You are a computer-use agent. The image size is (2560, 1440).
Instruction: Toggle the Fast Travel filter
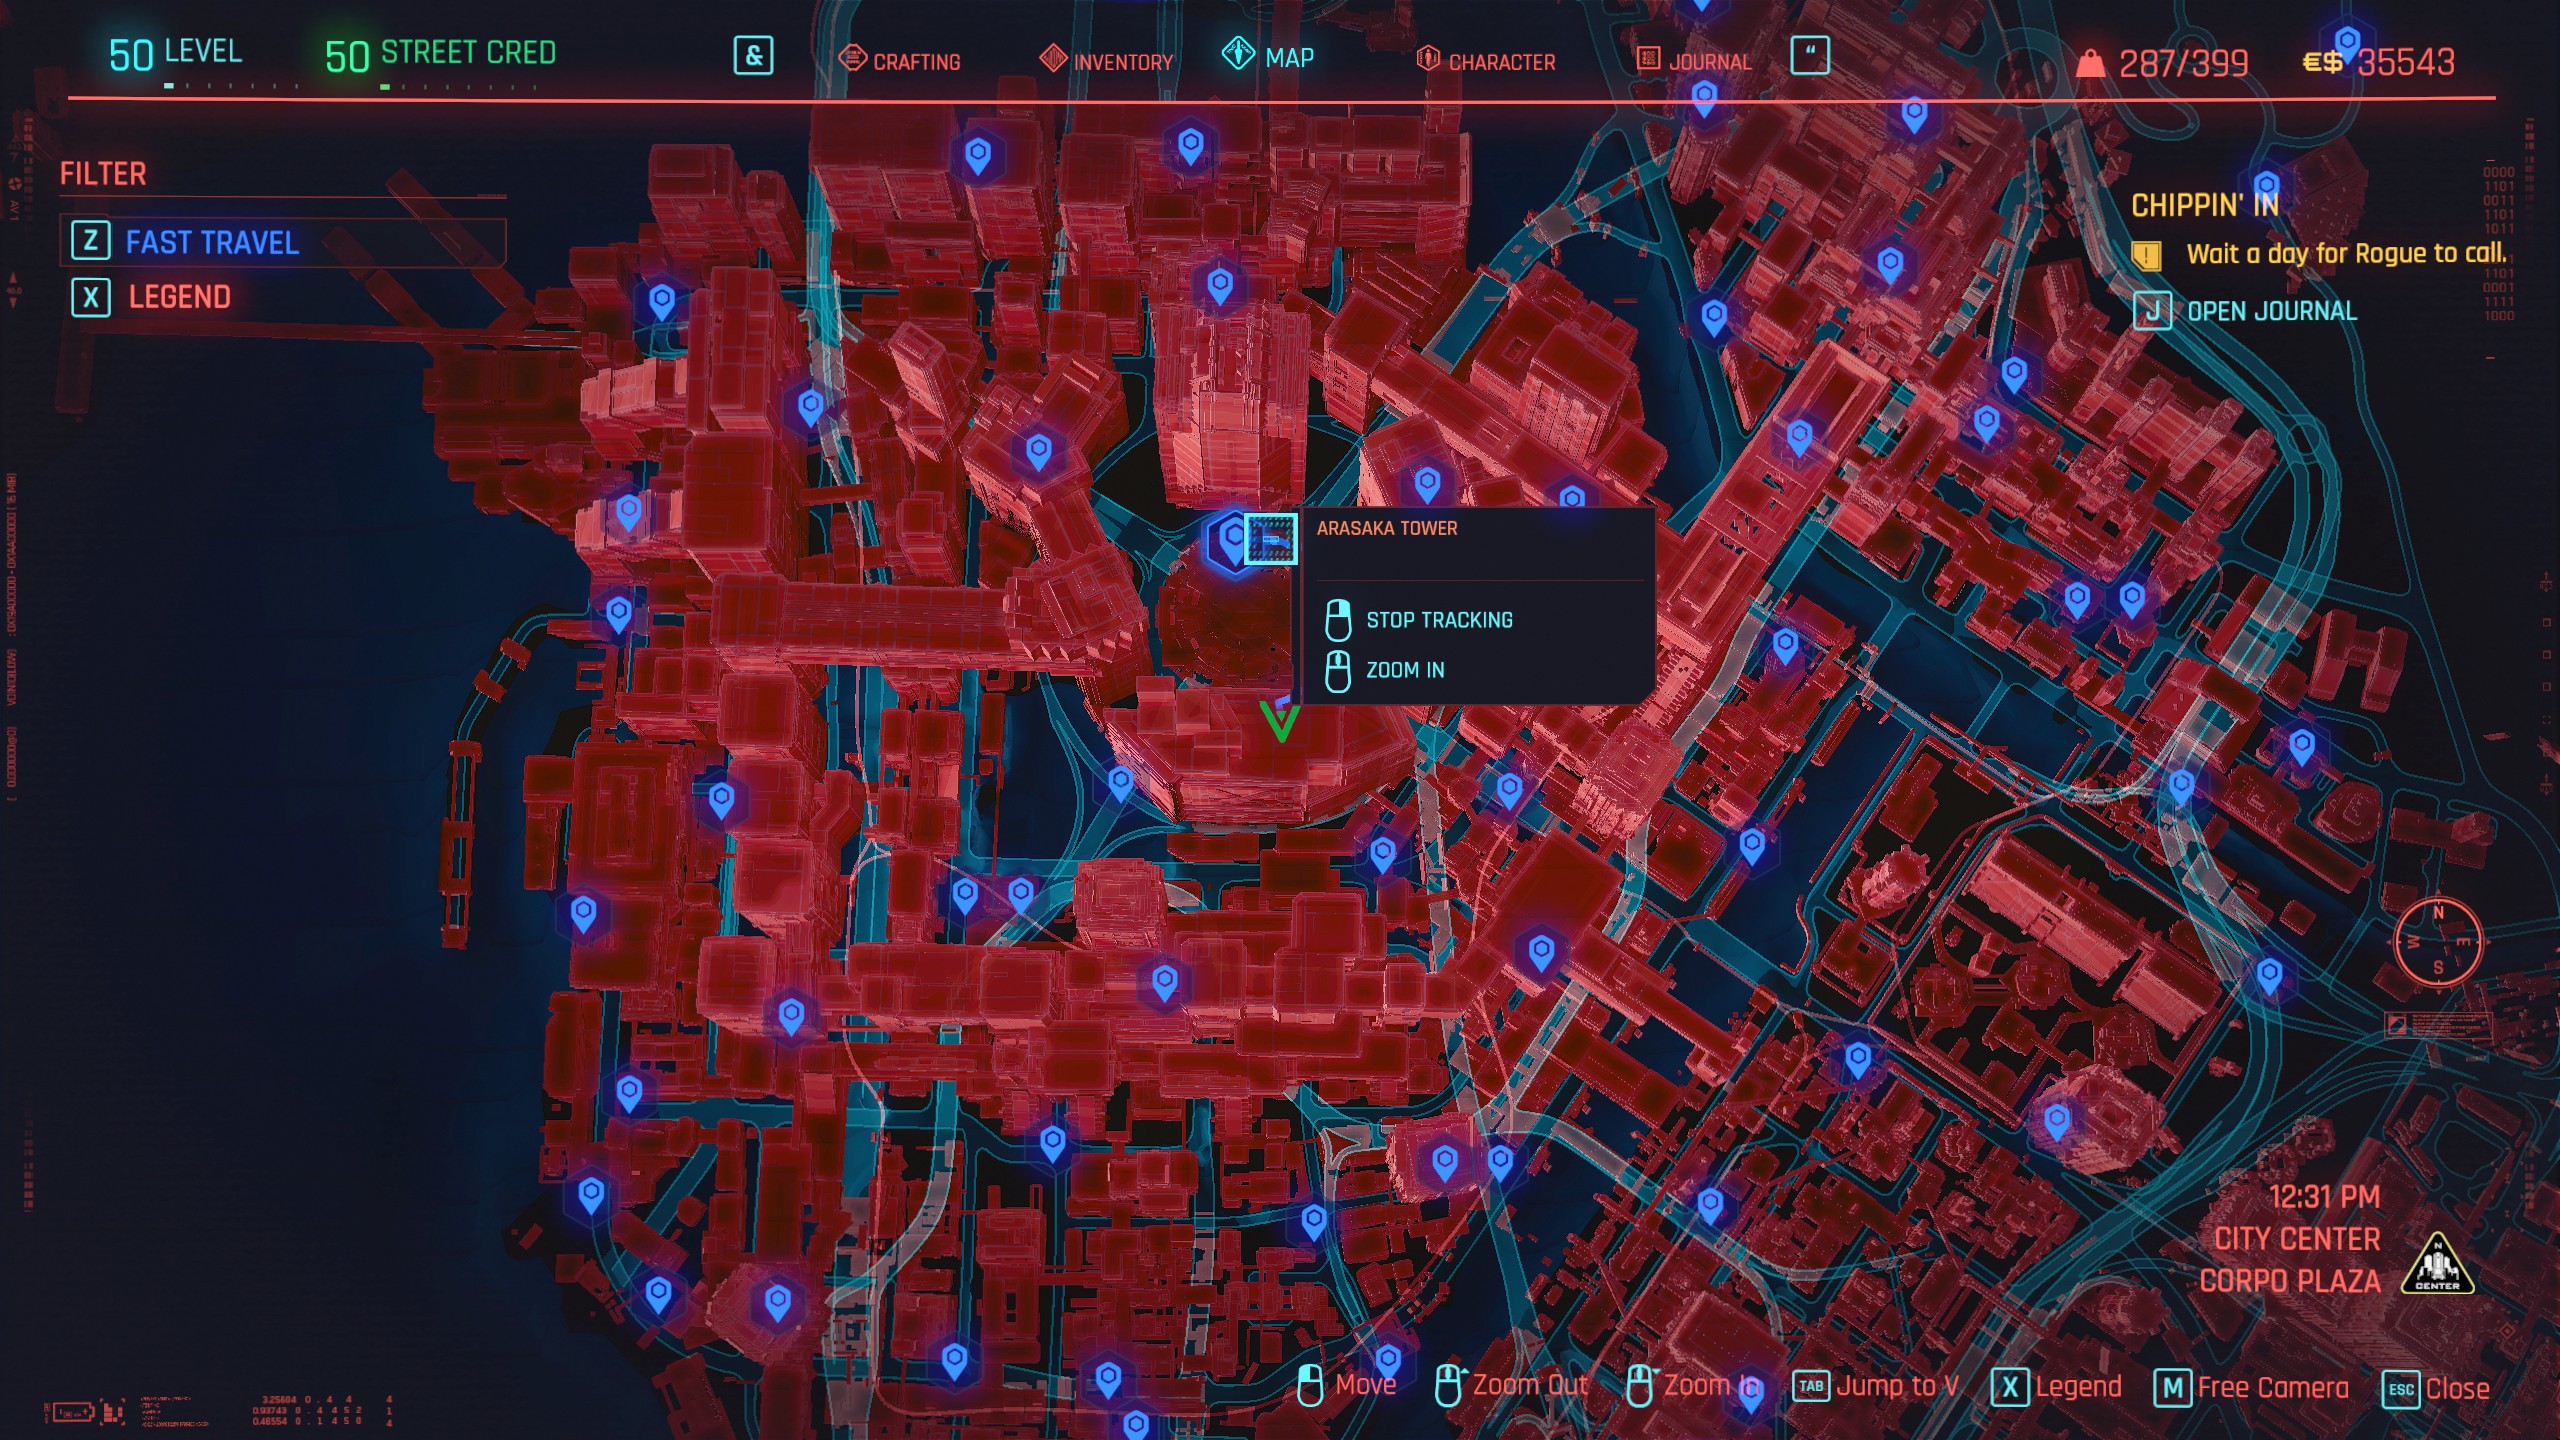pyautogui.click(x=210, y=242)
